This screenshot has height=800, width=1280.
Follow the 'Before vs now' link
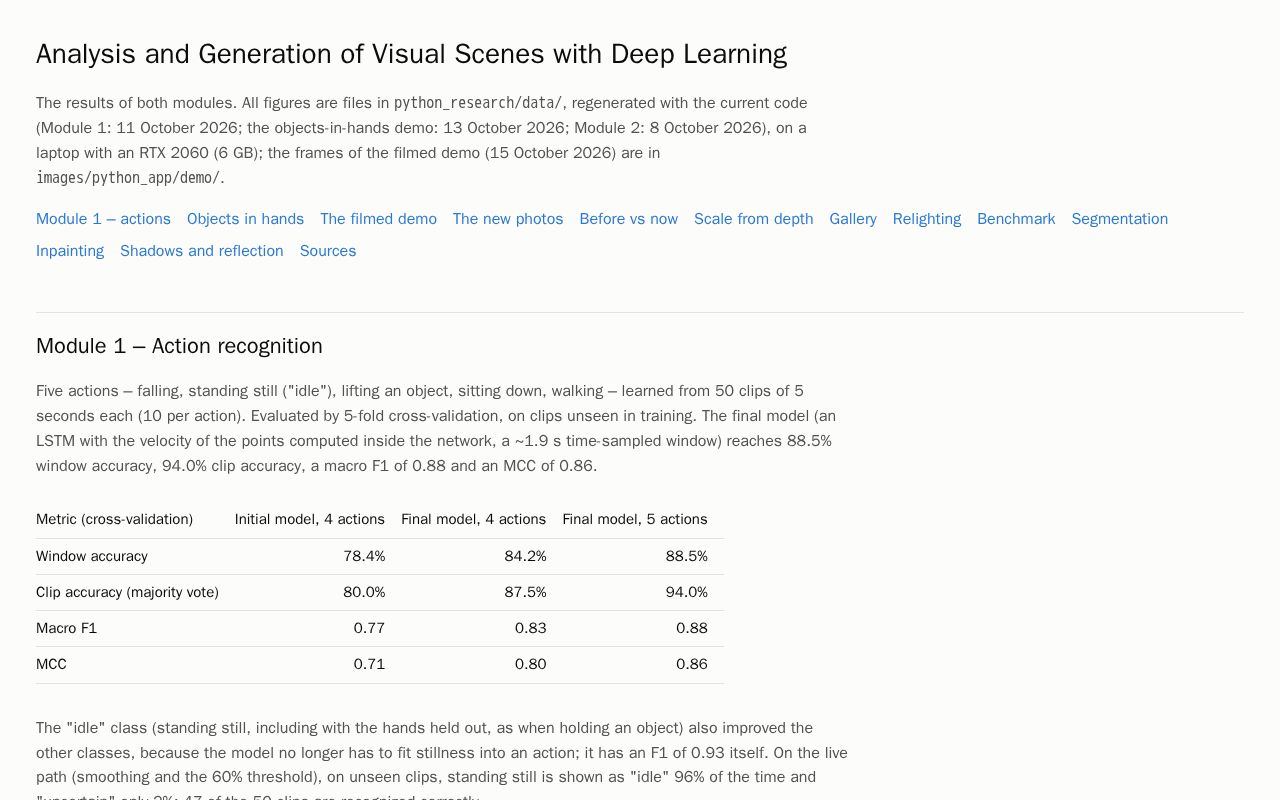pyautogui.click(x=629, y=219)
